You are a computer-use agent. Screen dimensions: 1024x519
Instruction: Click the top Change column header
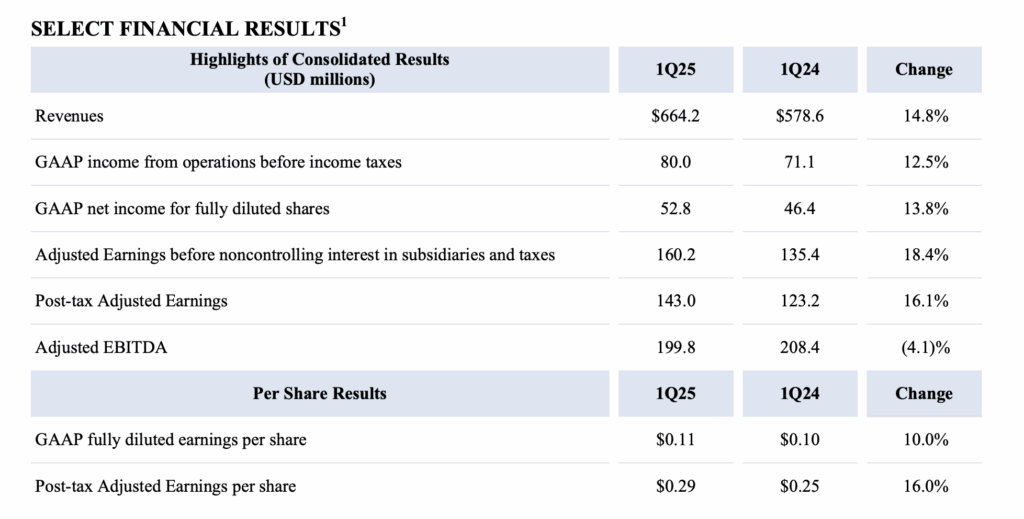924,69
